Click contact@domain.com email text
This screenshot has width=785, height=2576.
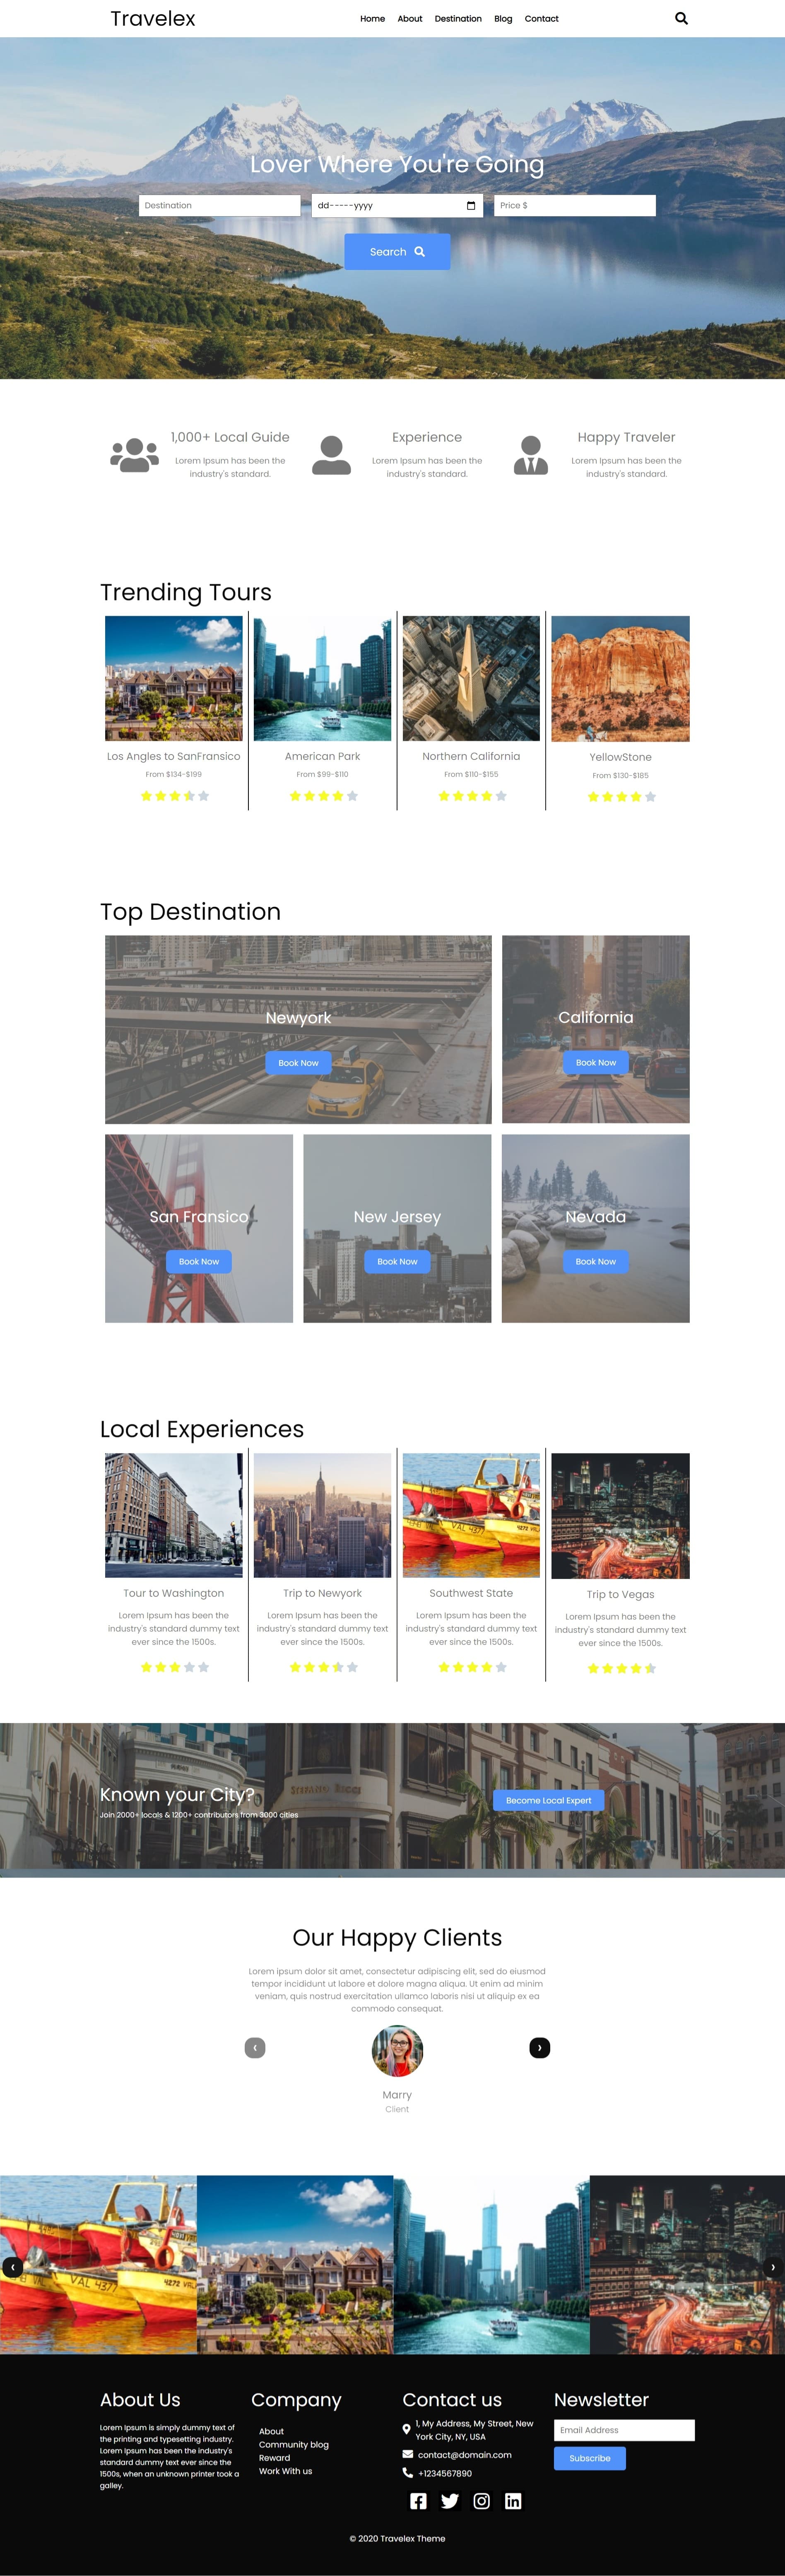point(465,2455)
